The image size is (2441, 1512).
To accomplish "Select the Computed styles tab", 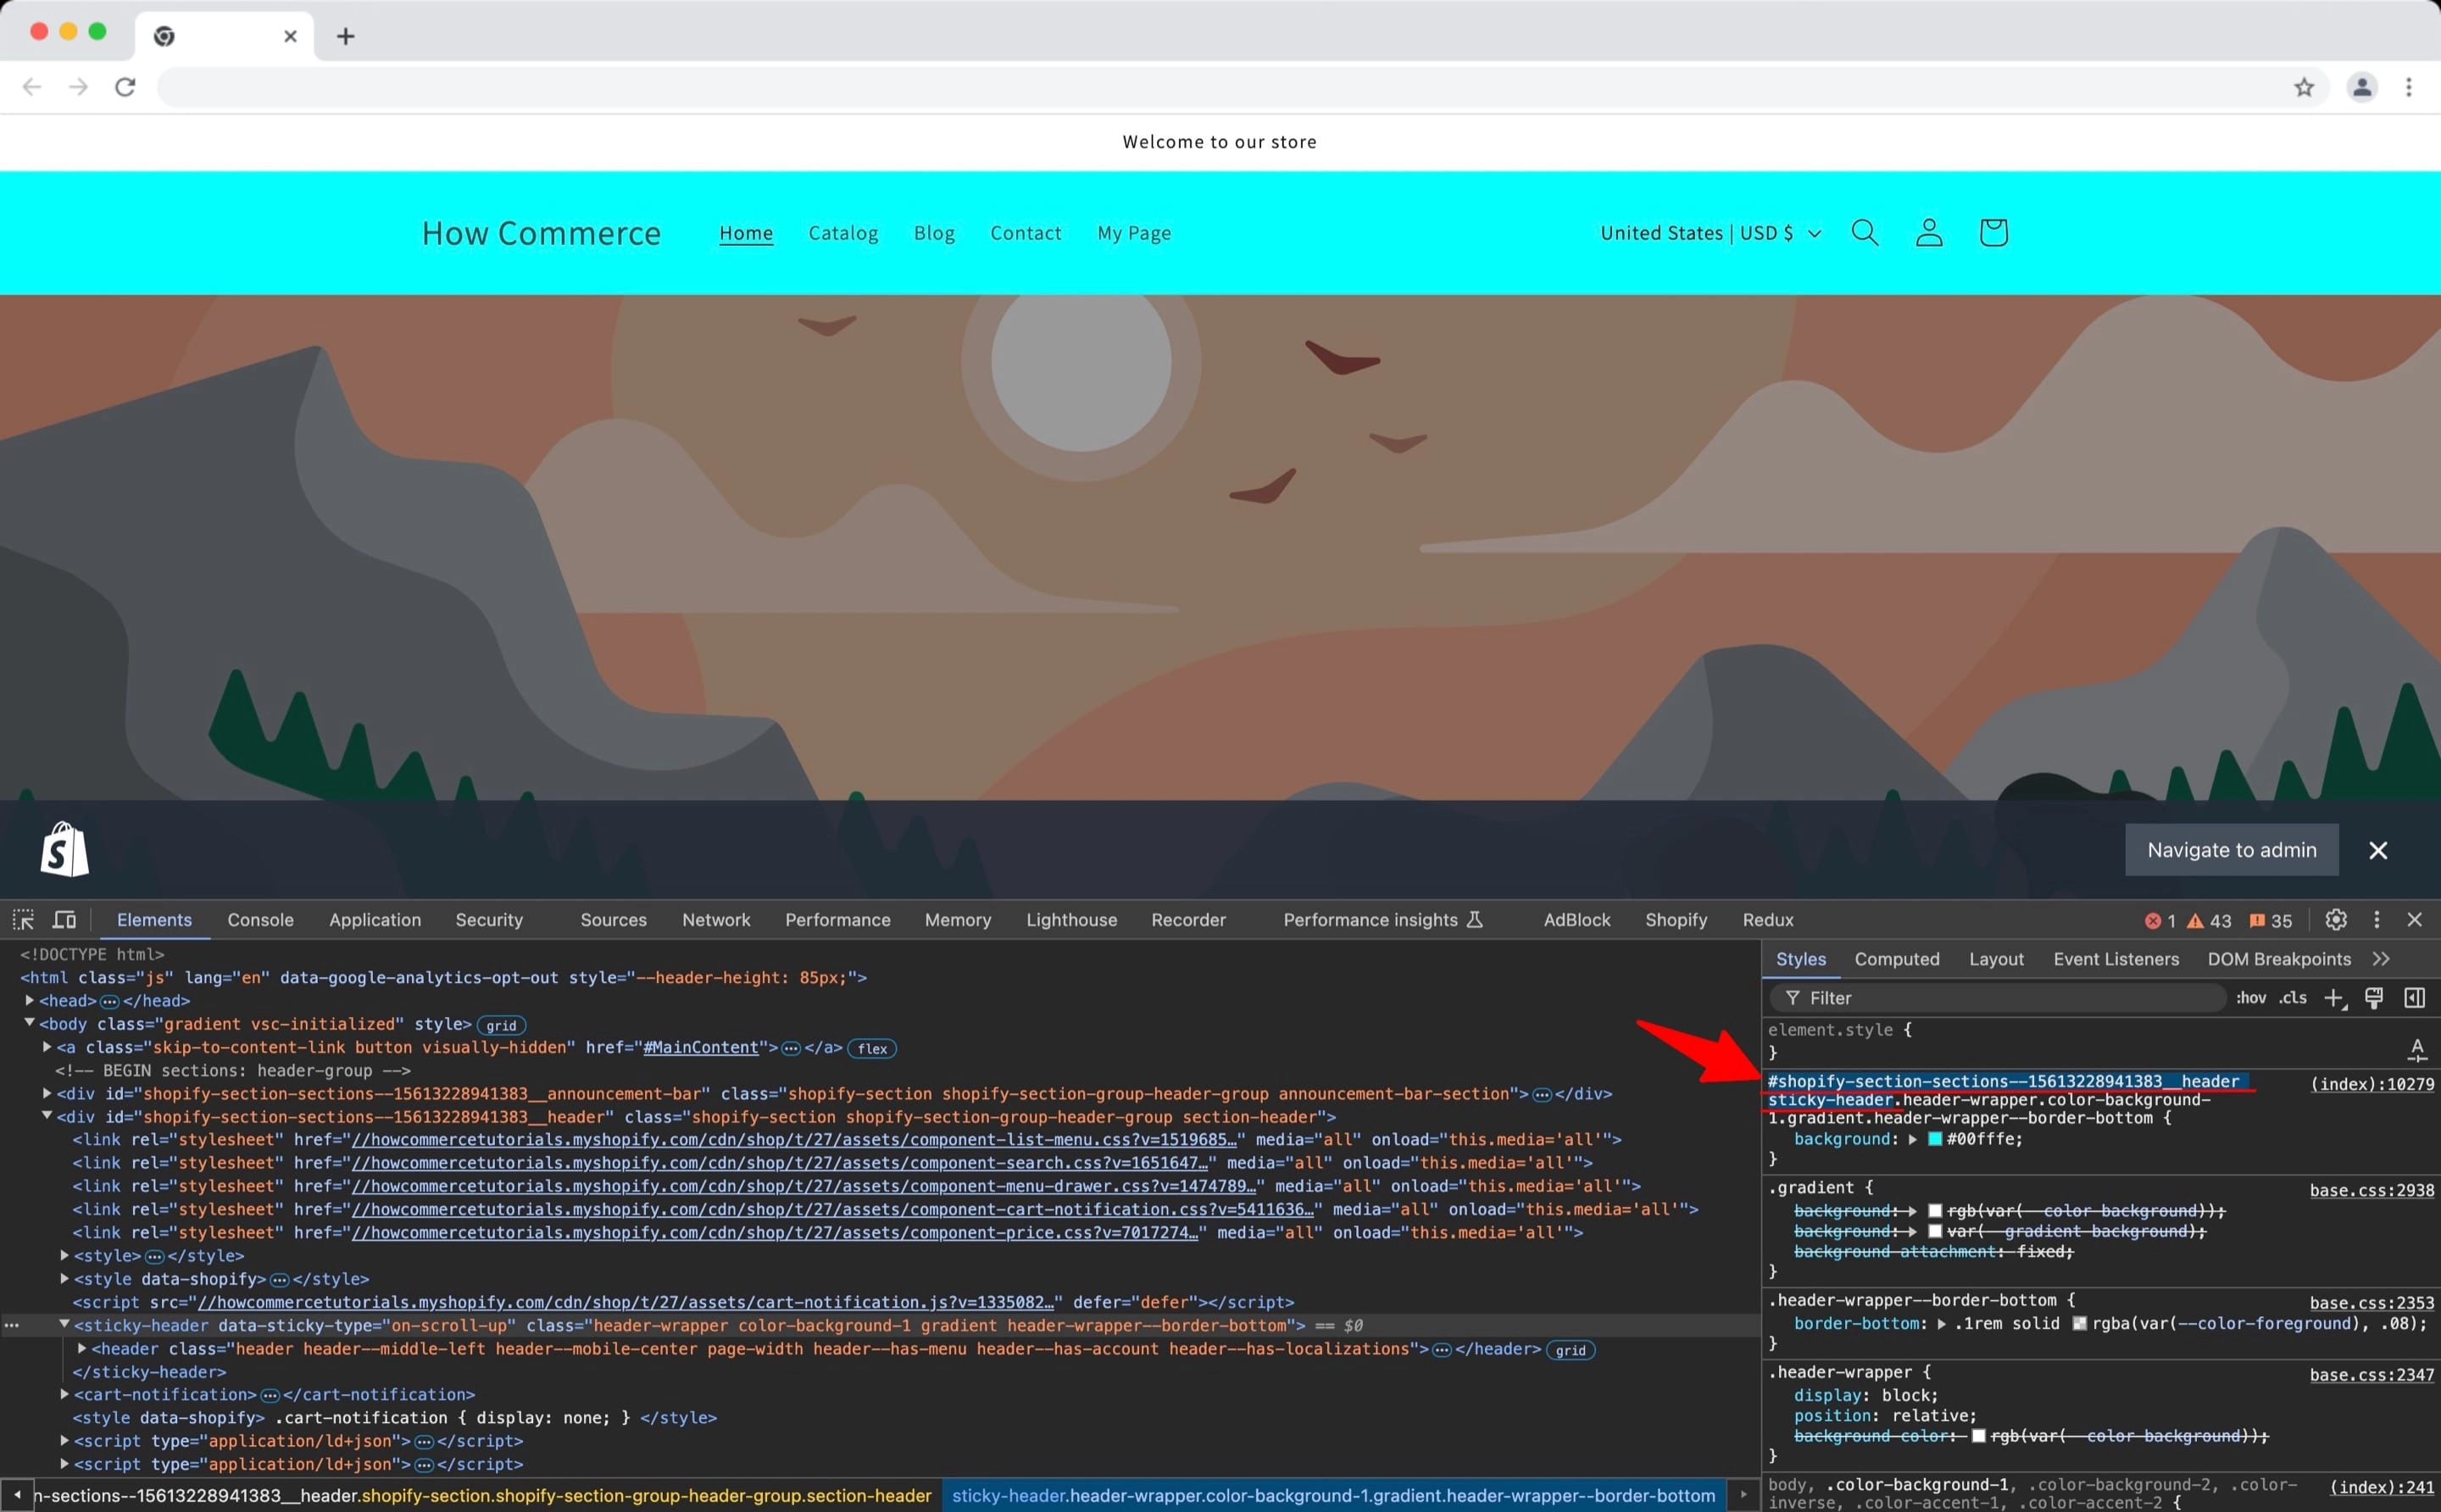I will click(x=1897, y=959).
